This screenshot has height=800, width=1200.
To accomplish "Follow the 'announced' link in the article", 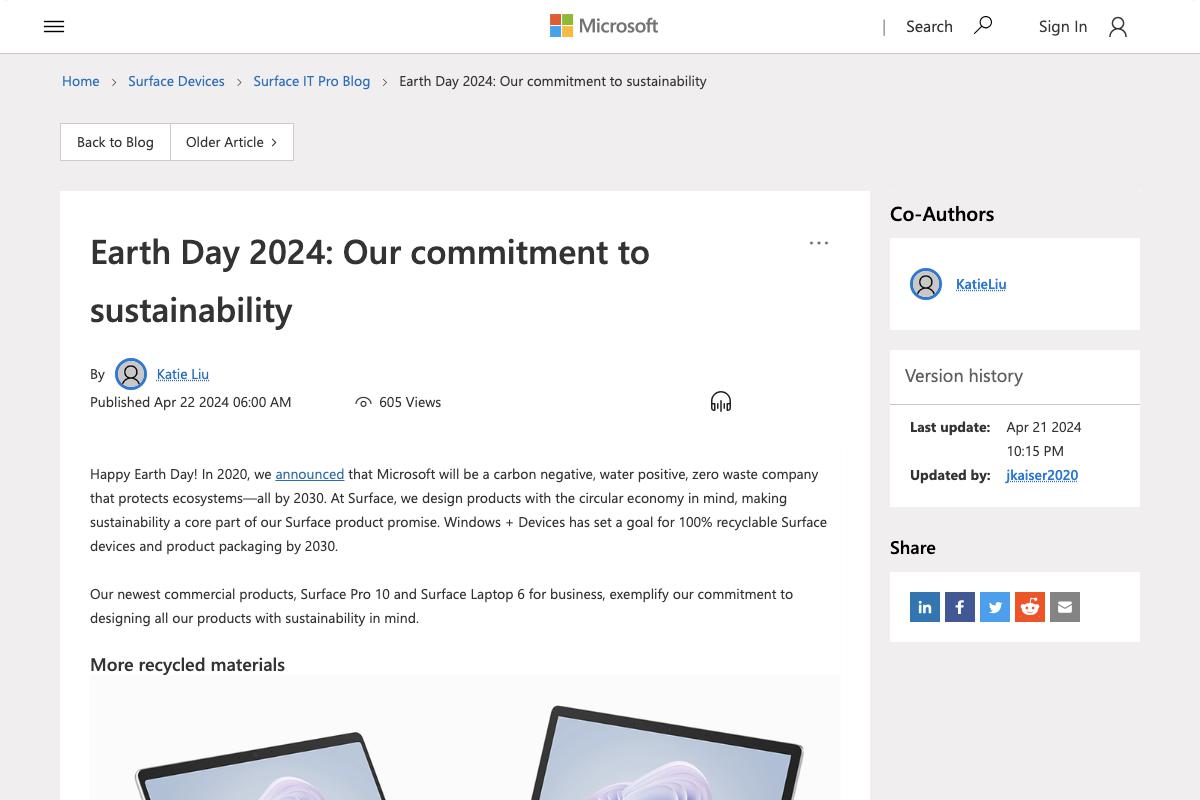I will [x=310, y=474].
